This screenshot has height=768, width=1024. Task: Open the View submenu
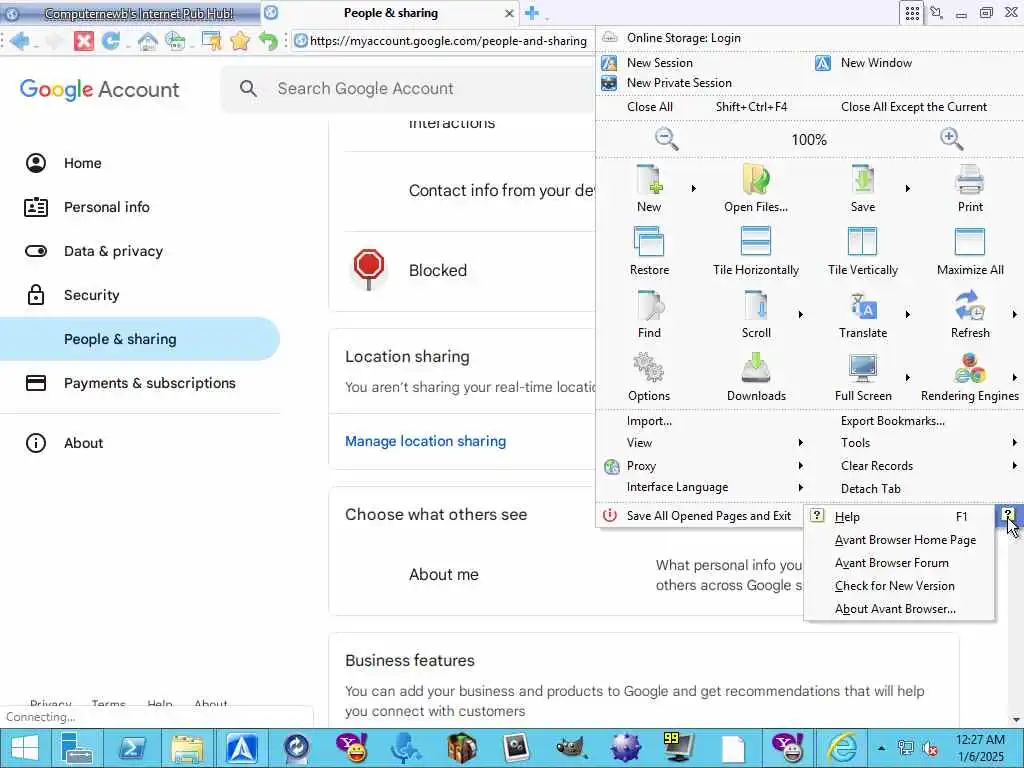coord(702,443)
